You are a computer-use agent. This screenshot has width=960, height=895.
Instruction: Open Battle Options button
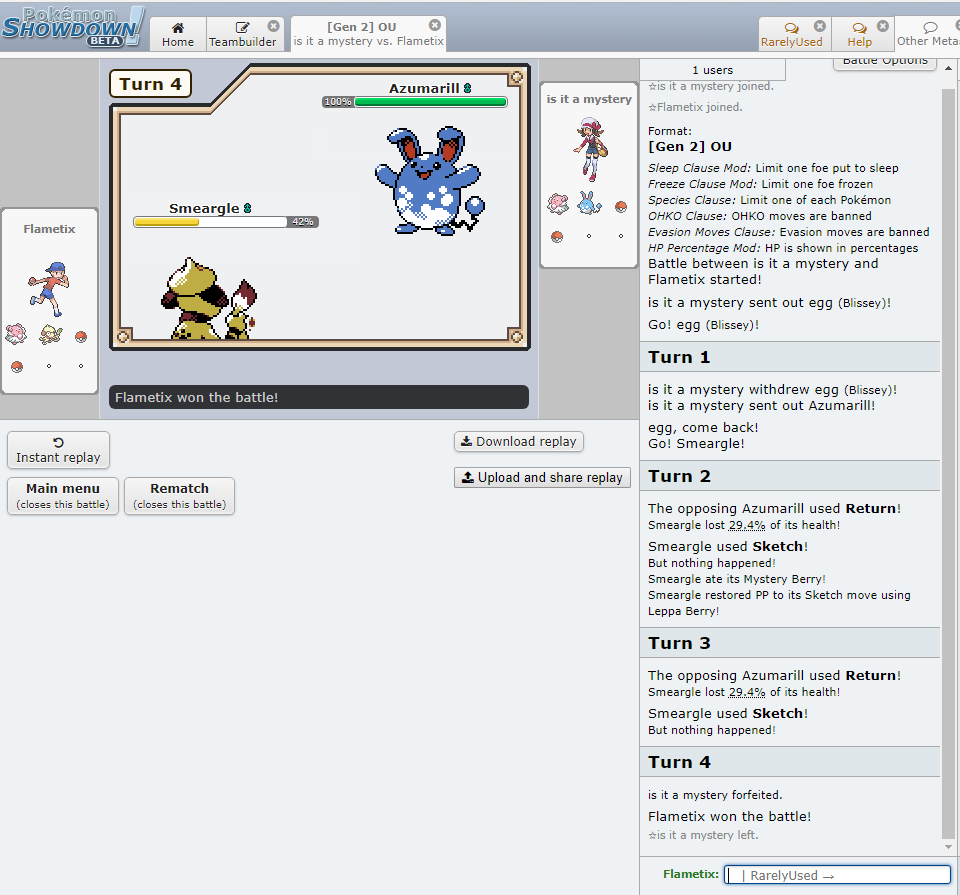click(x=885, y=63)
